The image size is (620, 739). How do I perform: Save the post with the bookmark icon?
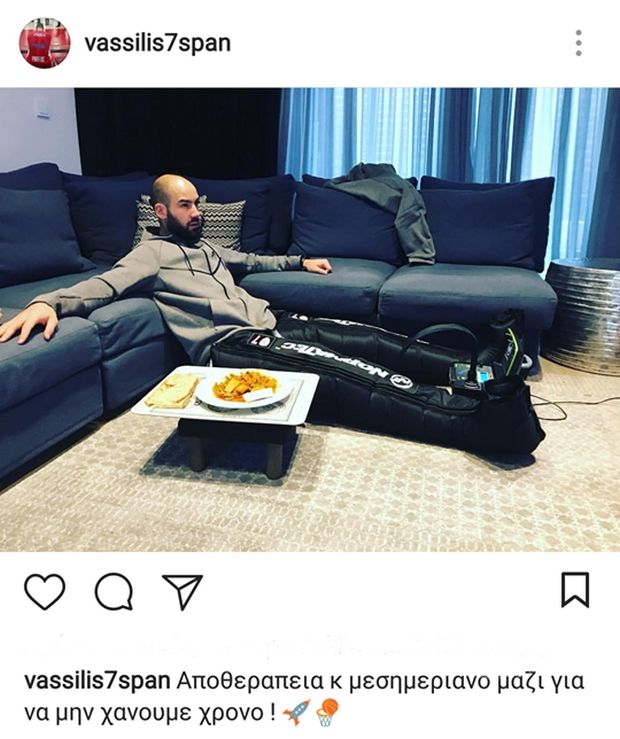[x=575, y=590]
